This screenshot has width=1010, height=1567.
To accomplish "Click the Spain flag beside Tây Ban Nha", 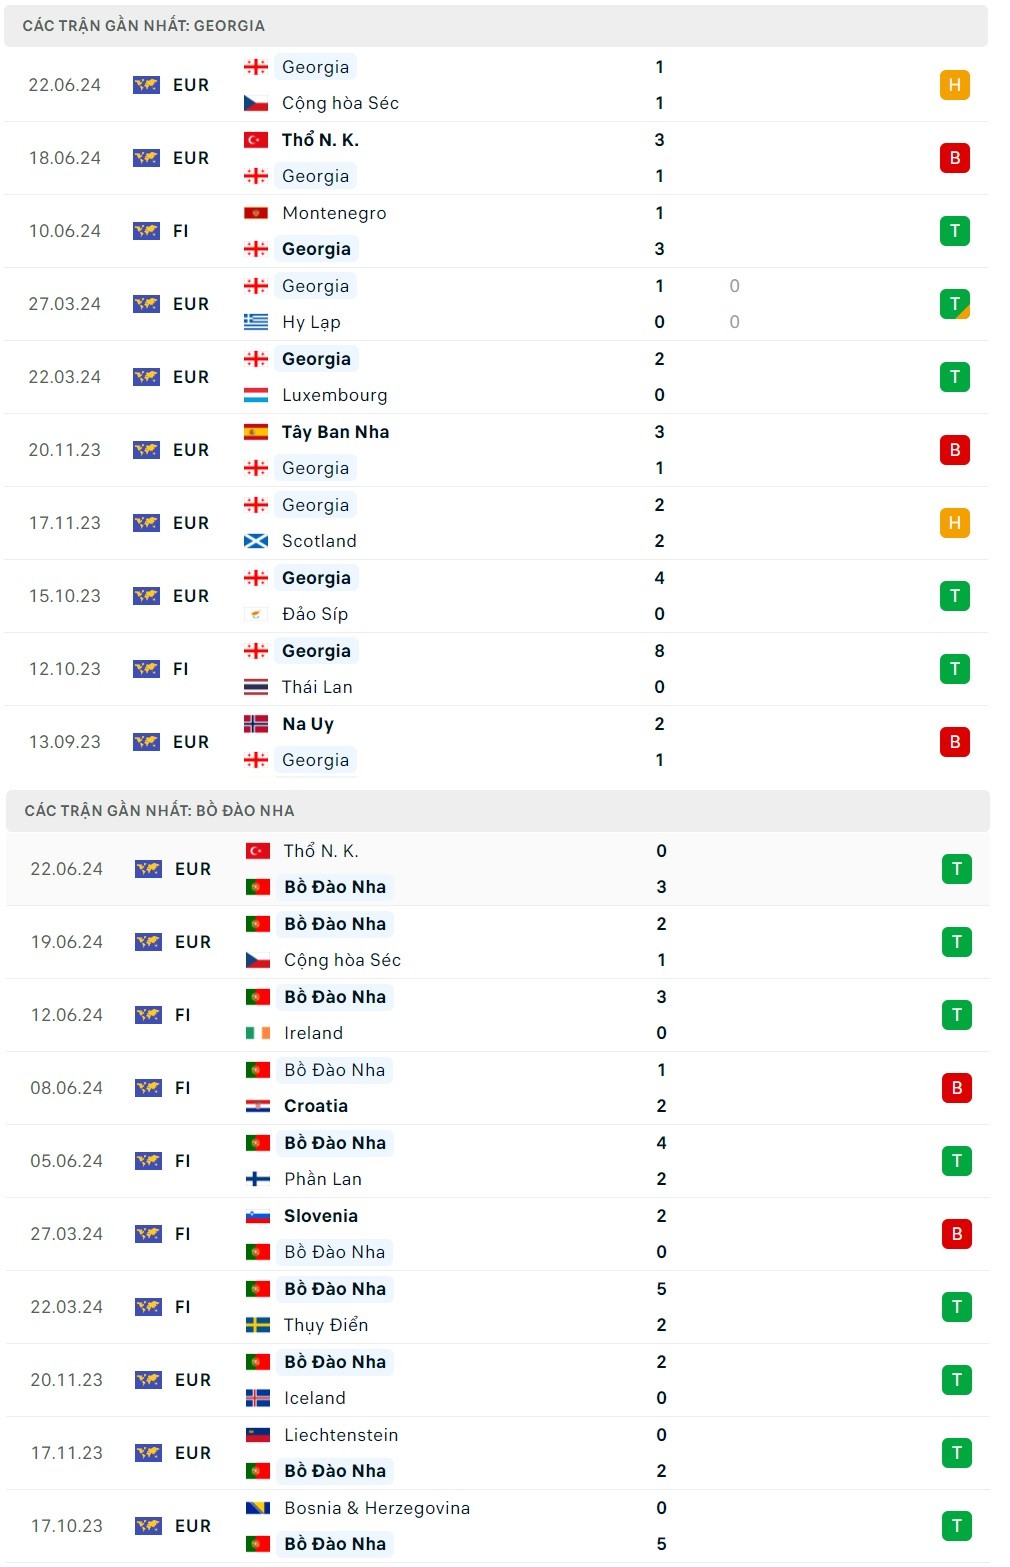I will 256,432.
